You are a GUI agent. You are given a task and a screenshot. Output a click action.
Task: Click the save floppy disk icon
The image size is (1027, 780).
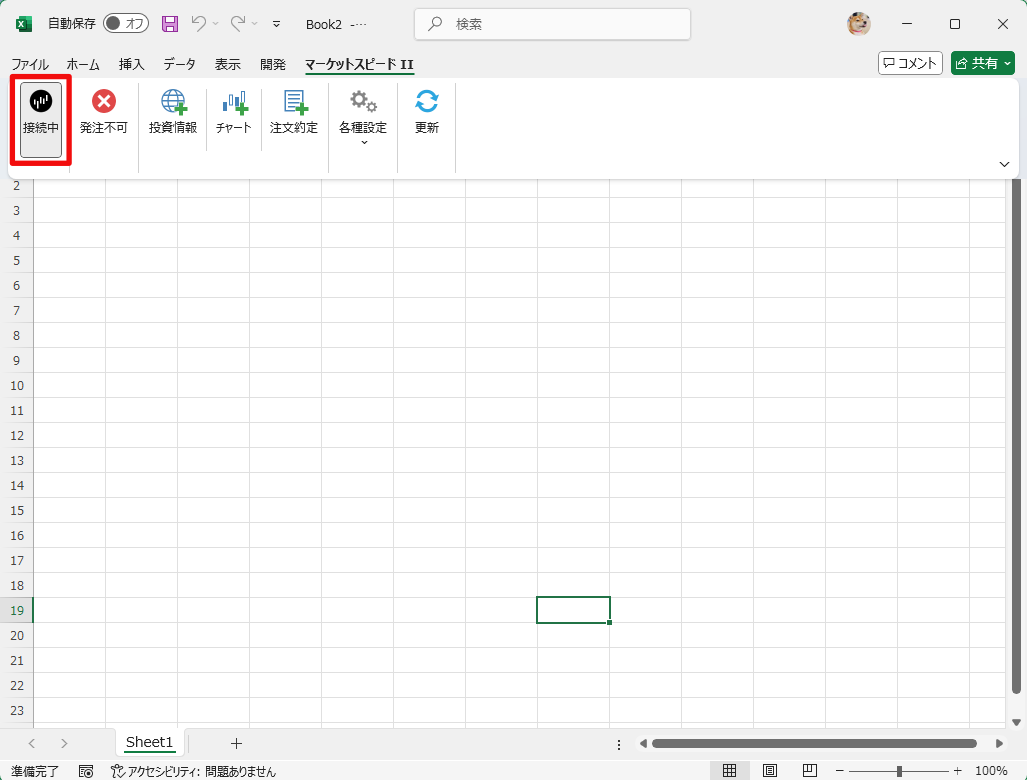(170, 24)
